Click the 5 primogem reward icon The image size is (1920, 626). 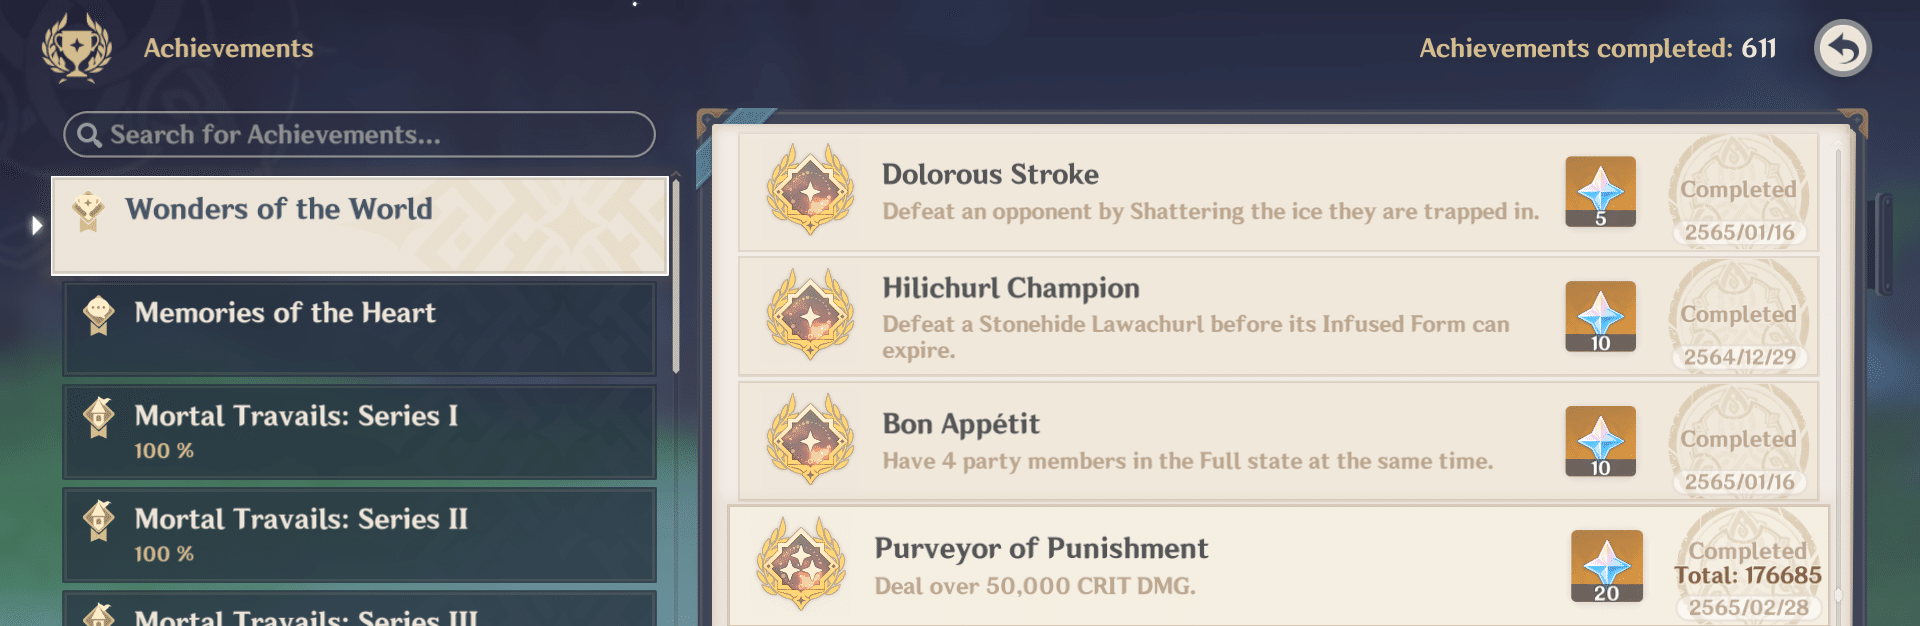tap(1600, 191)
